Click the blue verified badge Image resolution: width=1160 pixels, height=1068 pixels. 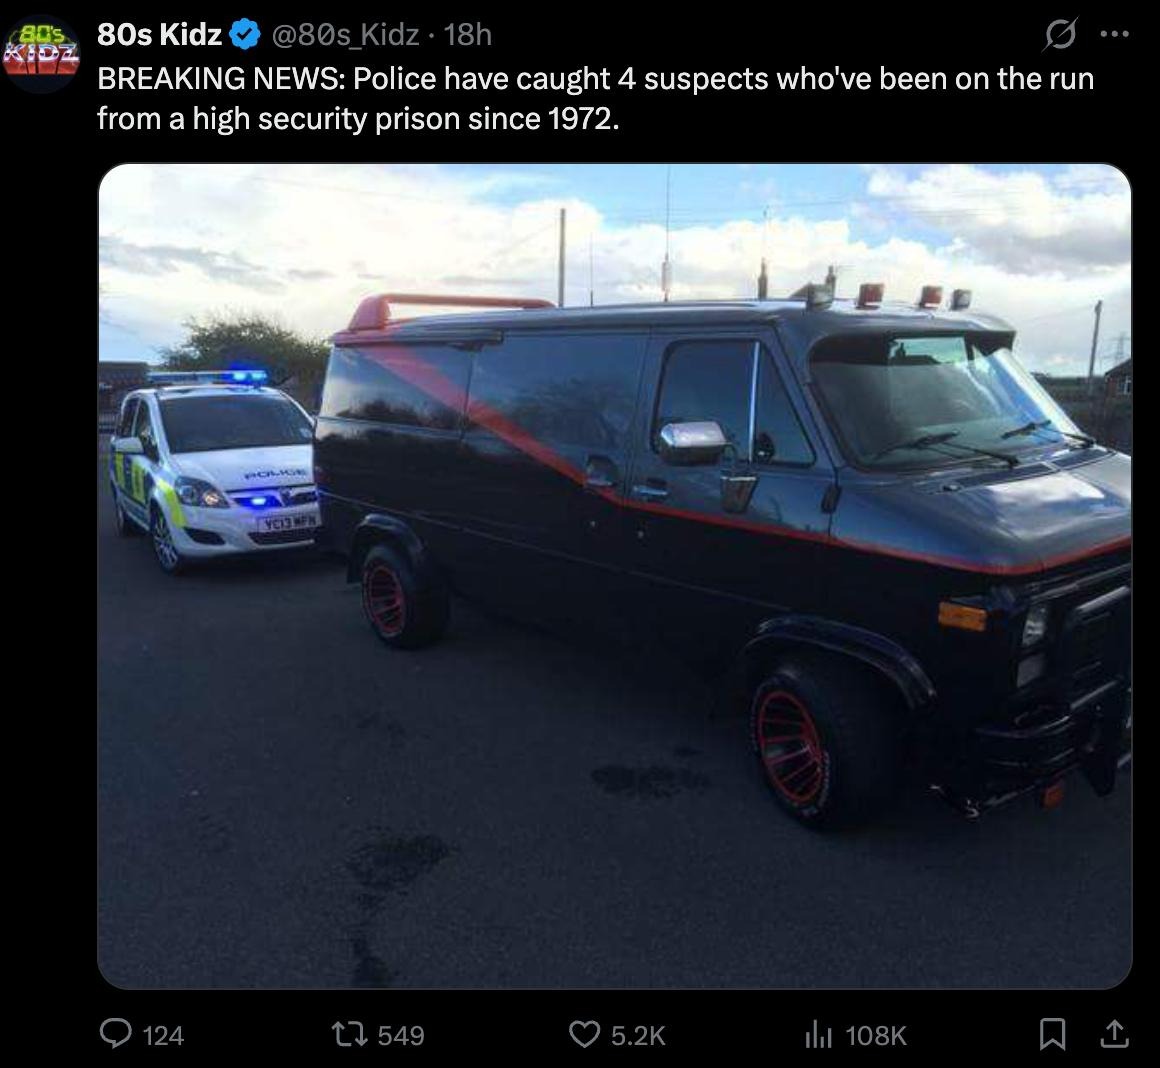point(245,35)
